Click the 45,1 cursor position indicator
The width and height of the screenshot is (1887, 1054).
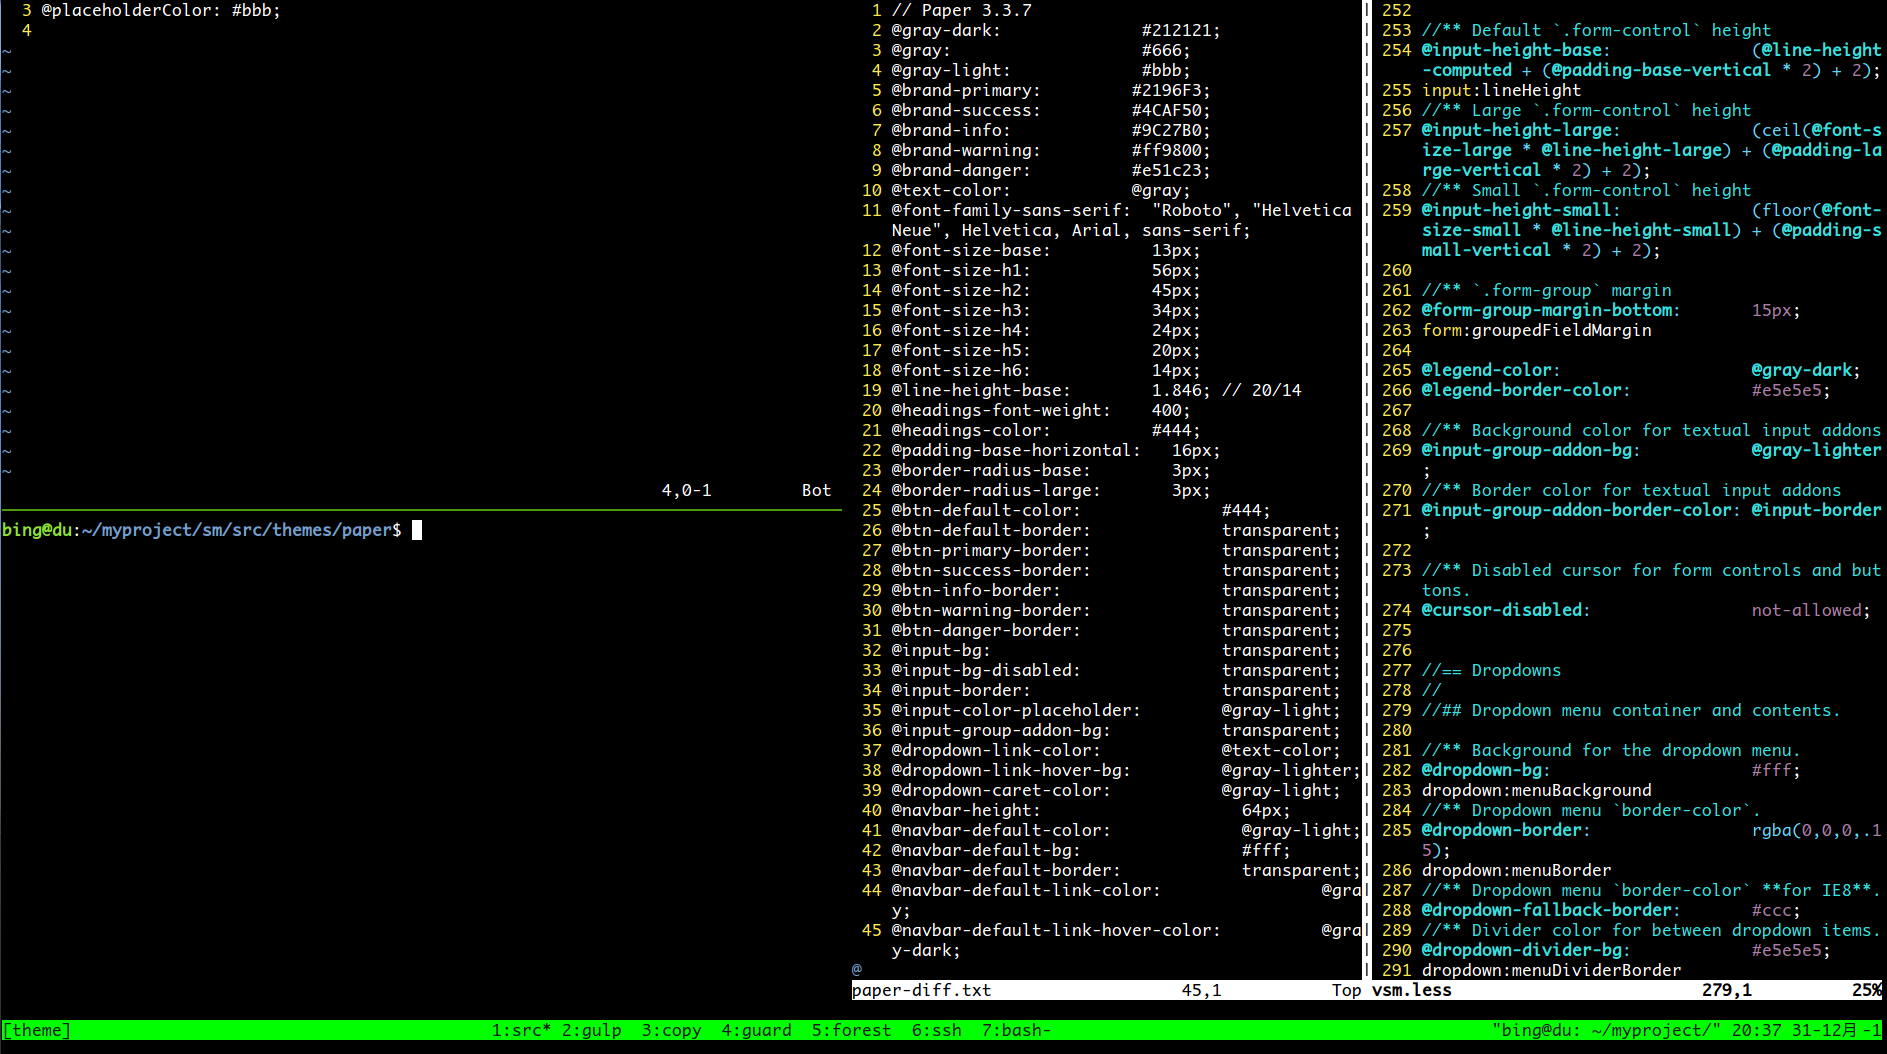point(1201,990)
